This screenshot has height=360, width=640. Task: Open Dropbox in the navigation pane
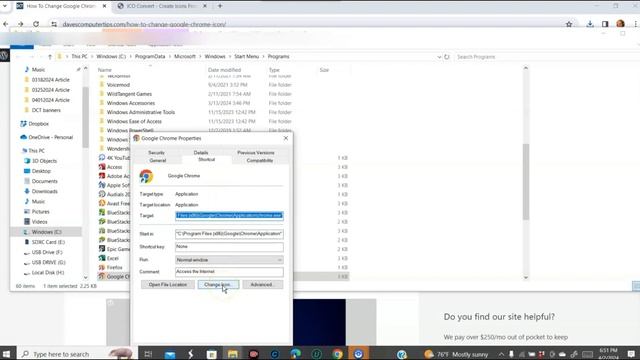coord(38,124)
